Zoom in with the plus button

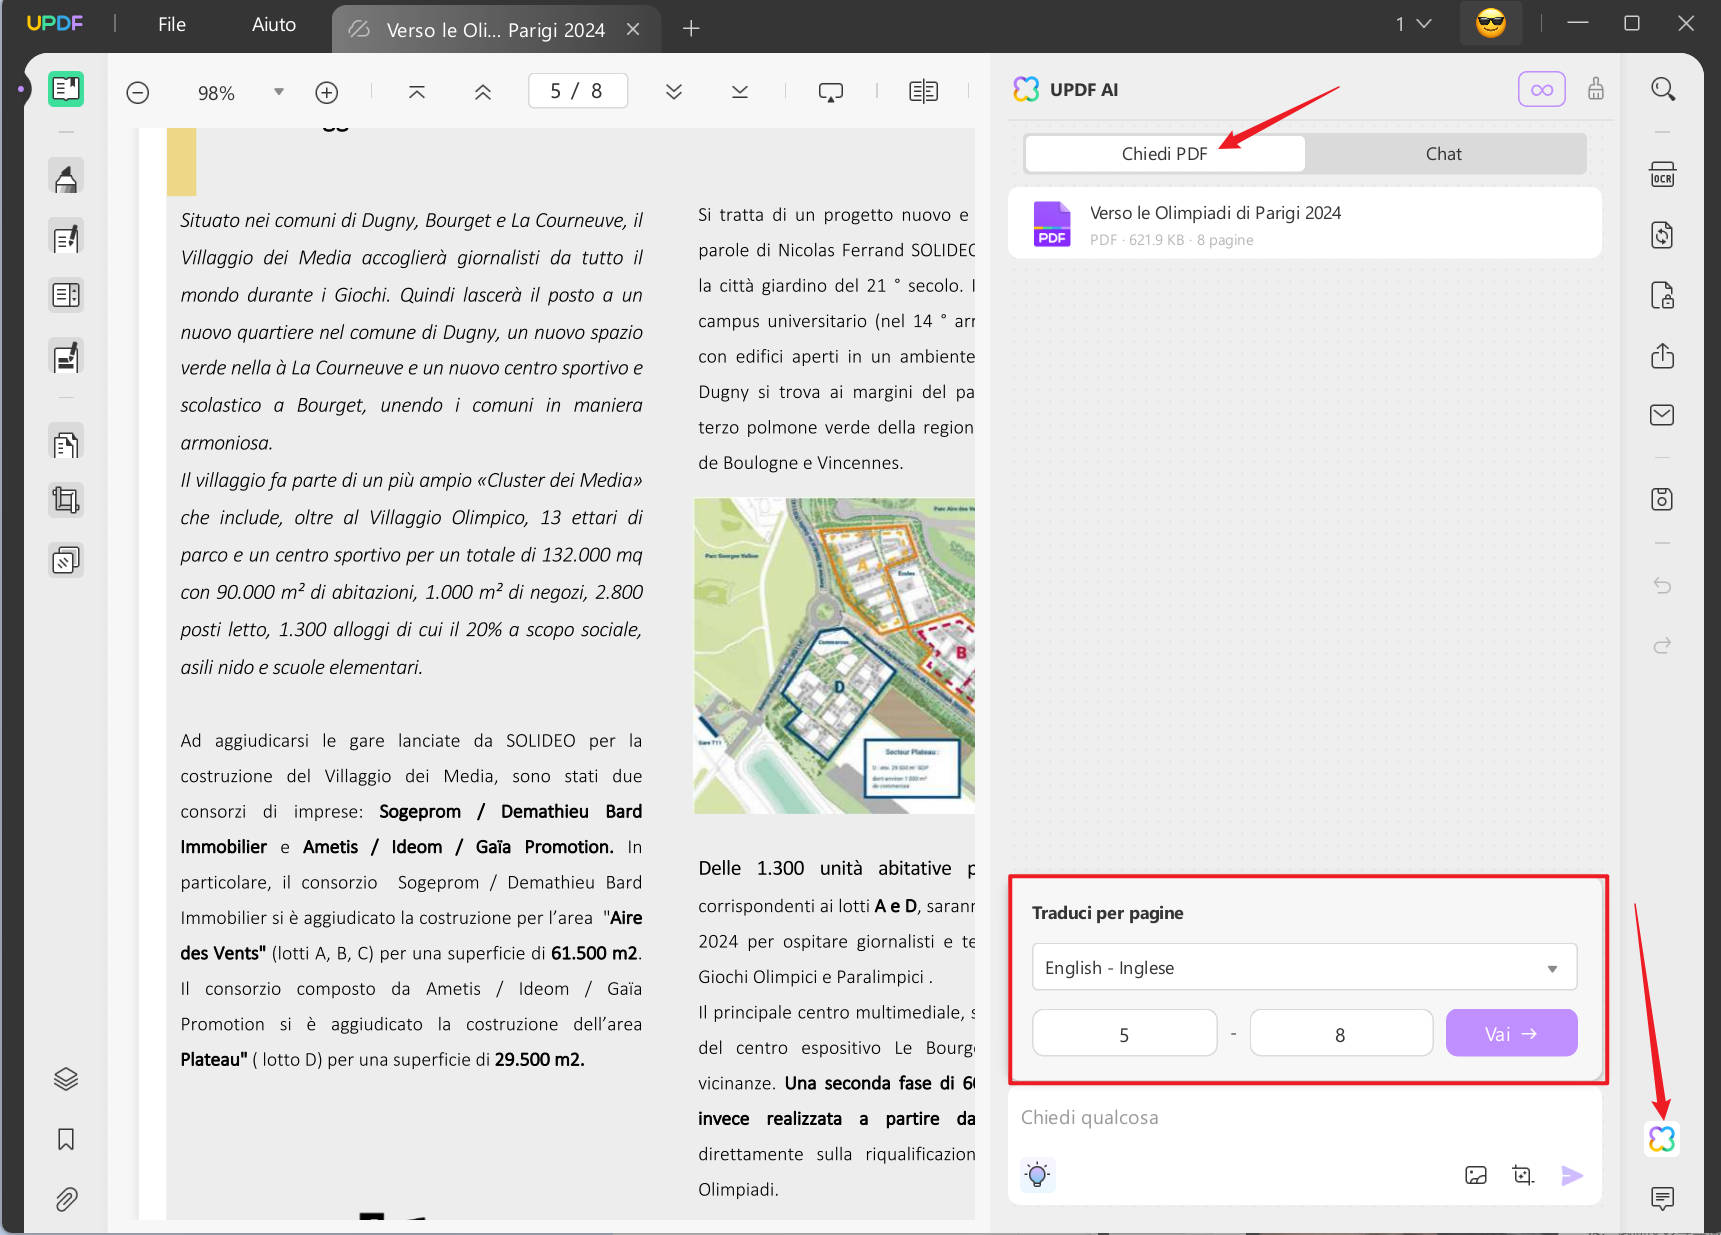pyautogui.click(x=327, y=93)
